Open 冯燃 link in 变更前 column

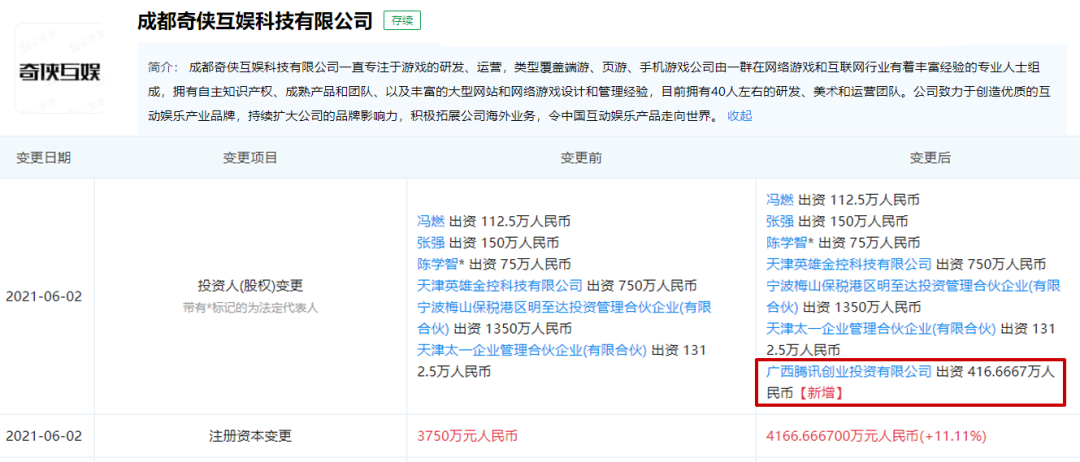click(431, 222)
